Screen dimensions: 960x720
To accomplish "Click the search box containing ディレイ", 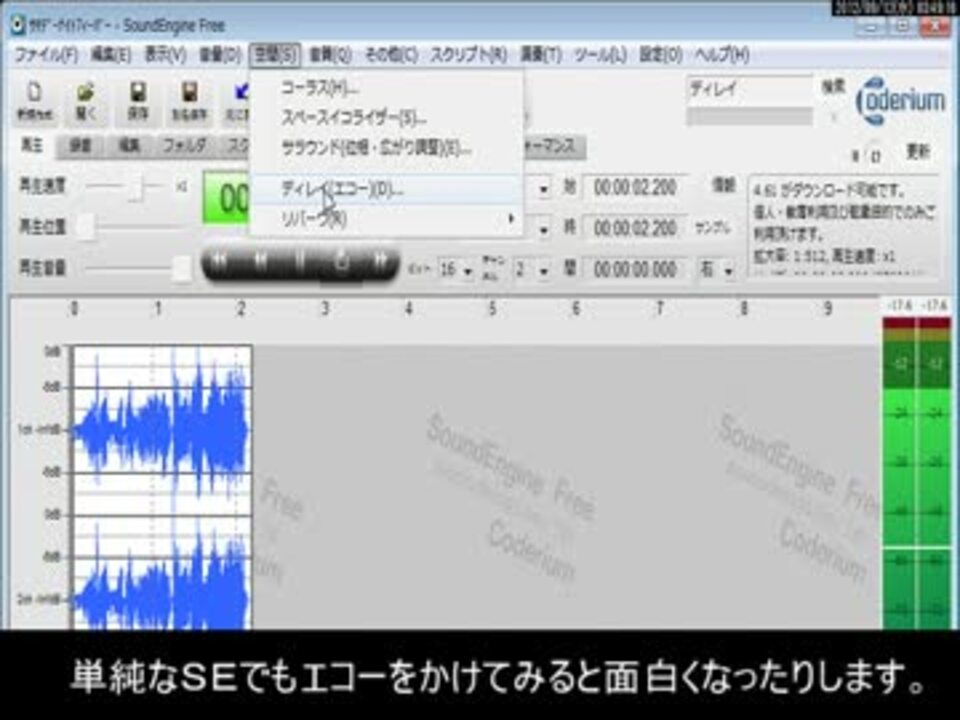I will pos(749,89).
